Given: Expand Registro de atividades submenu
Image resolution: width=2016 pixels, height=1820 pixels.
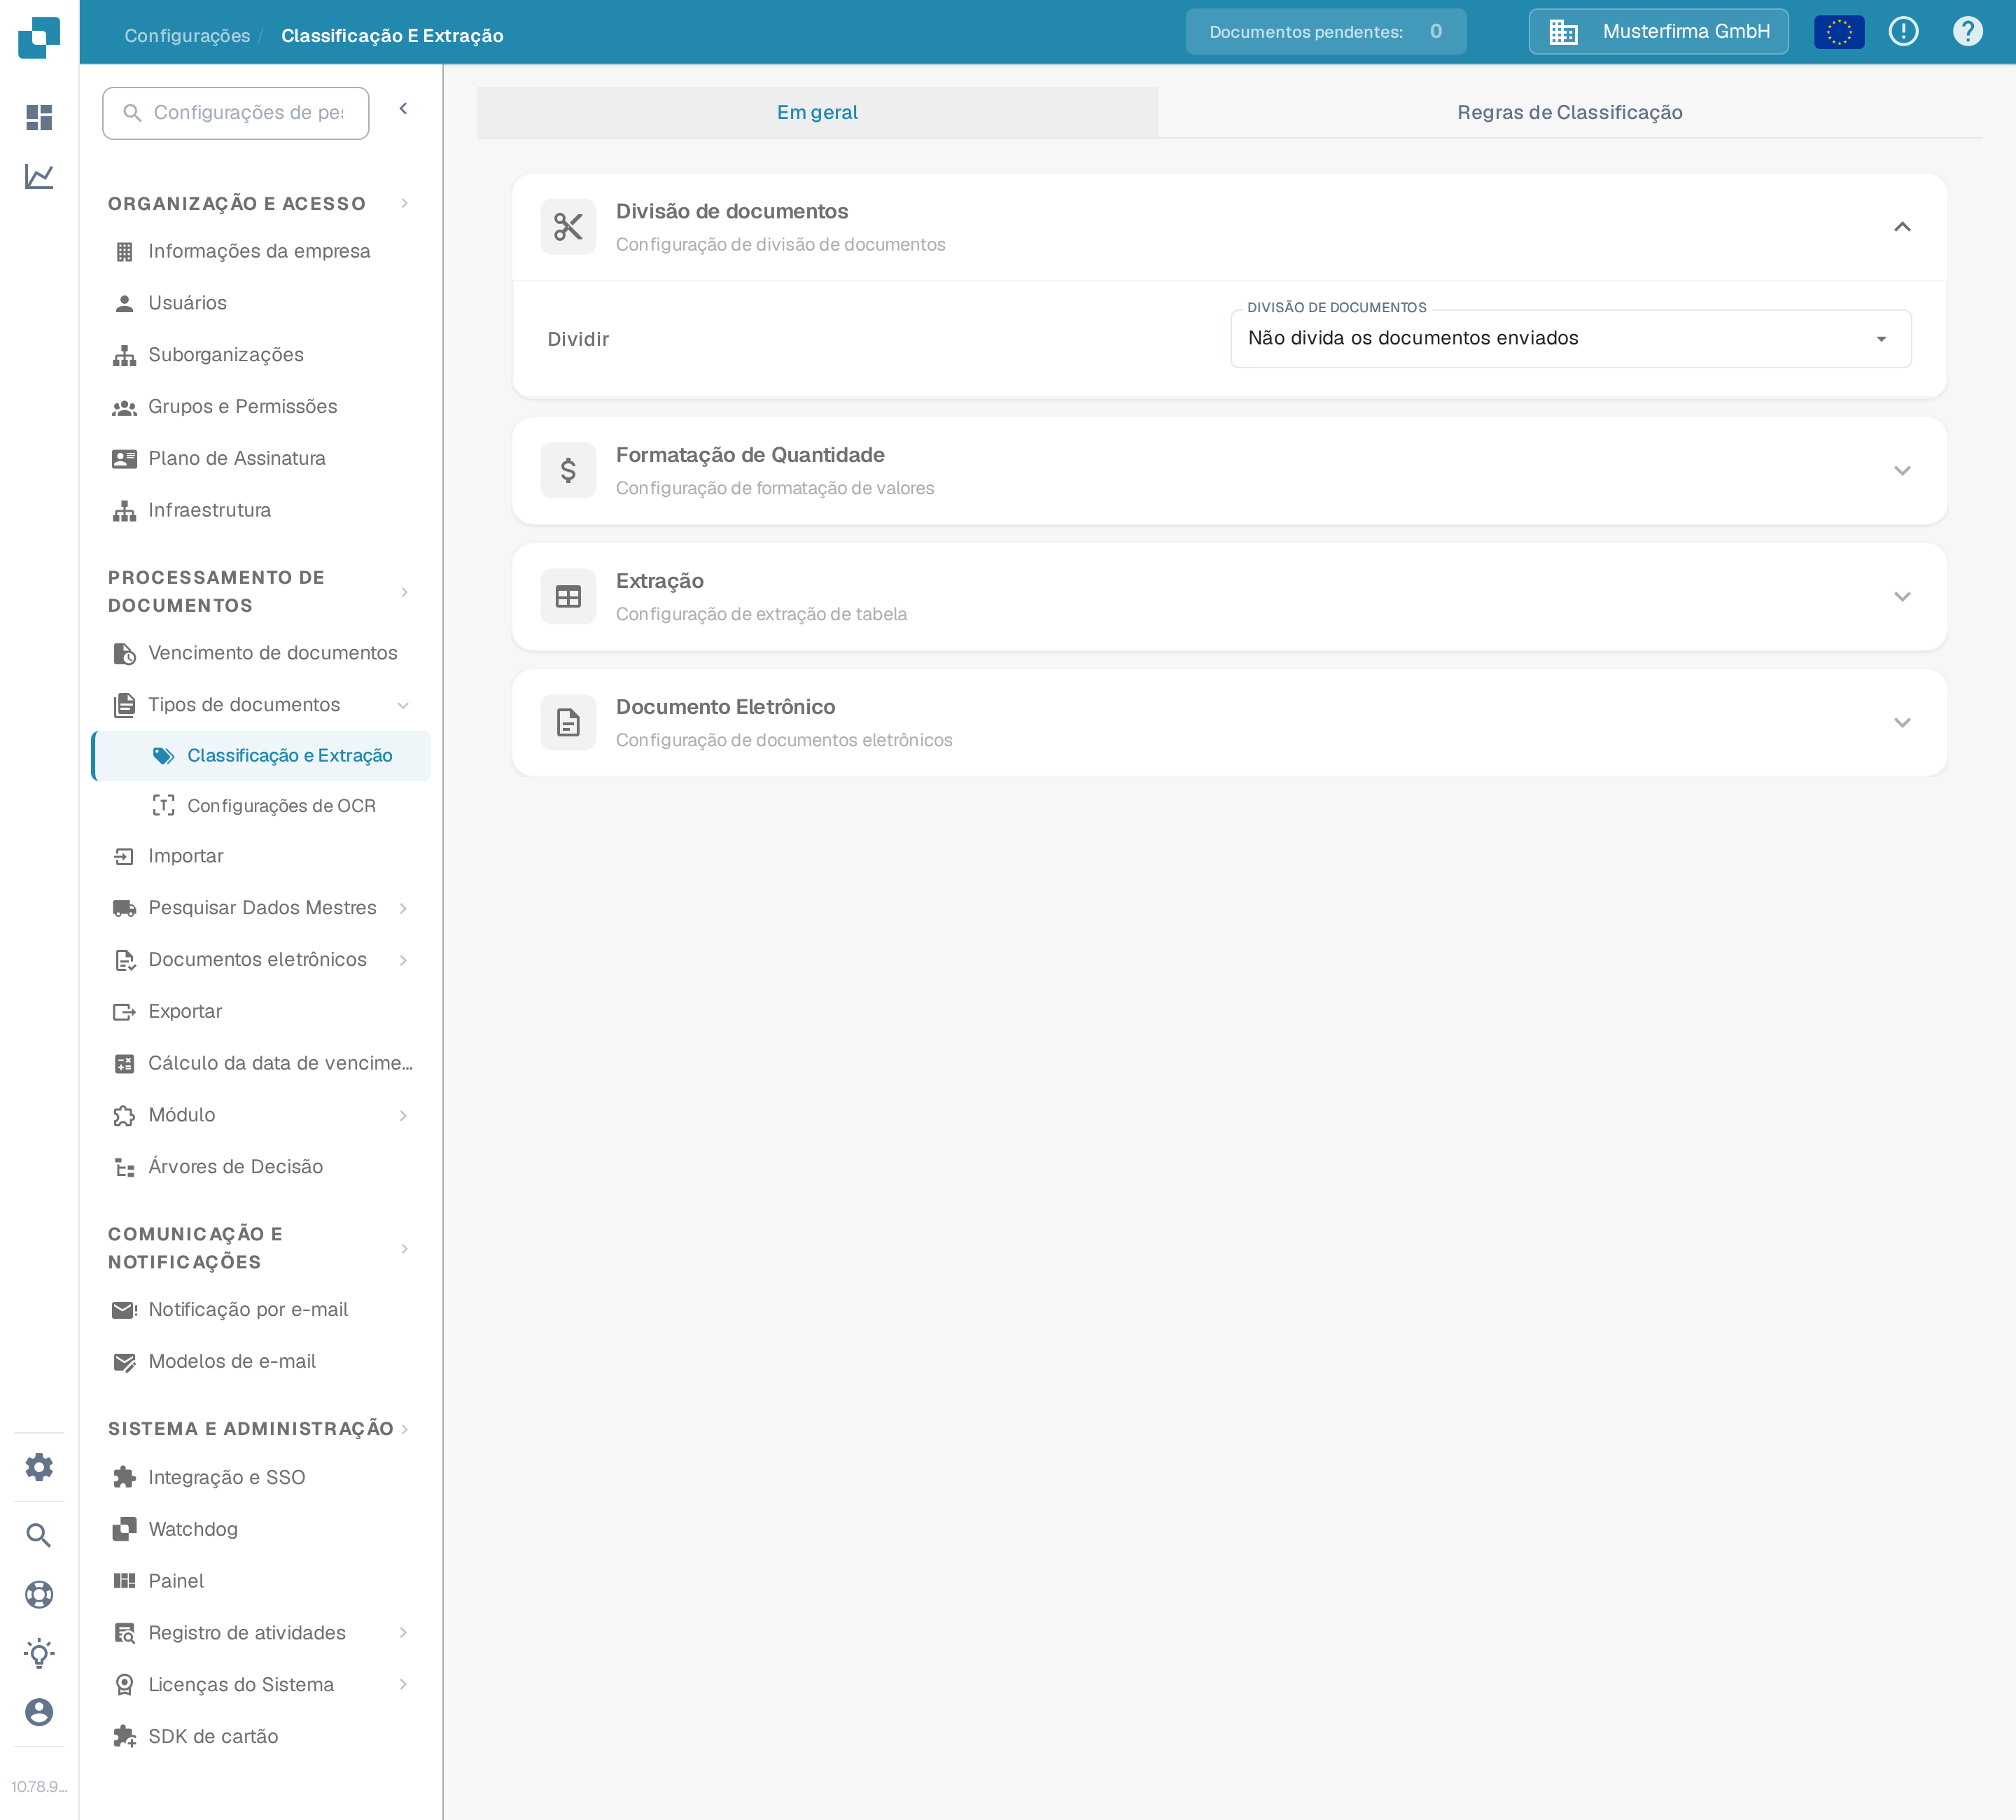Looking at the screenshot, I should tap(403, 1633).
